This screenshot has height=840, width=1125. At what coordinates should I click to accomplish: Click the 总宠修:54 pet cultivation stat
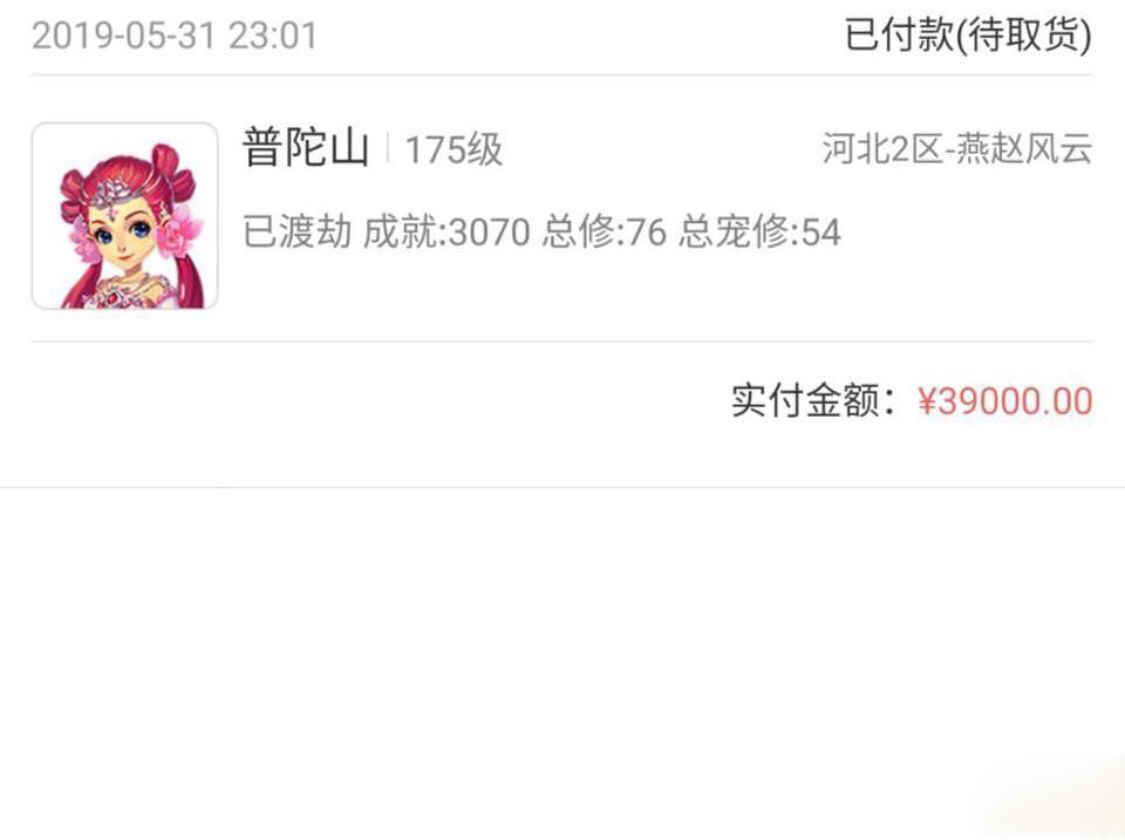760,232
